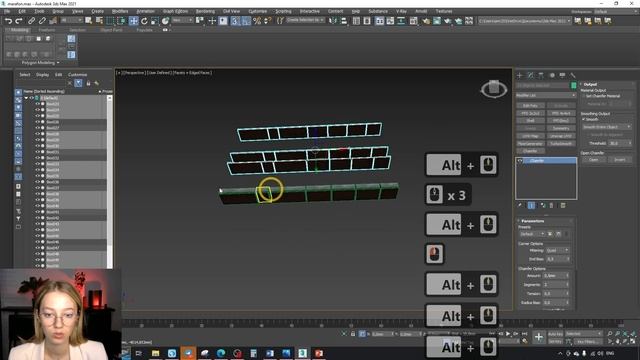
Task: Activate the Select and Move tool
Action: click(133, 21)
